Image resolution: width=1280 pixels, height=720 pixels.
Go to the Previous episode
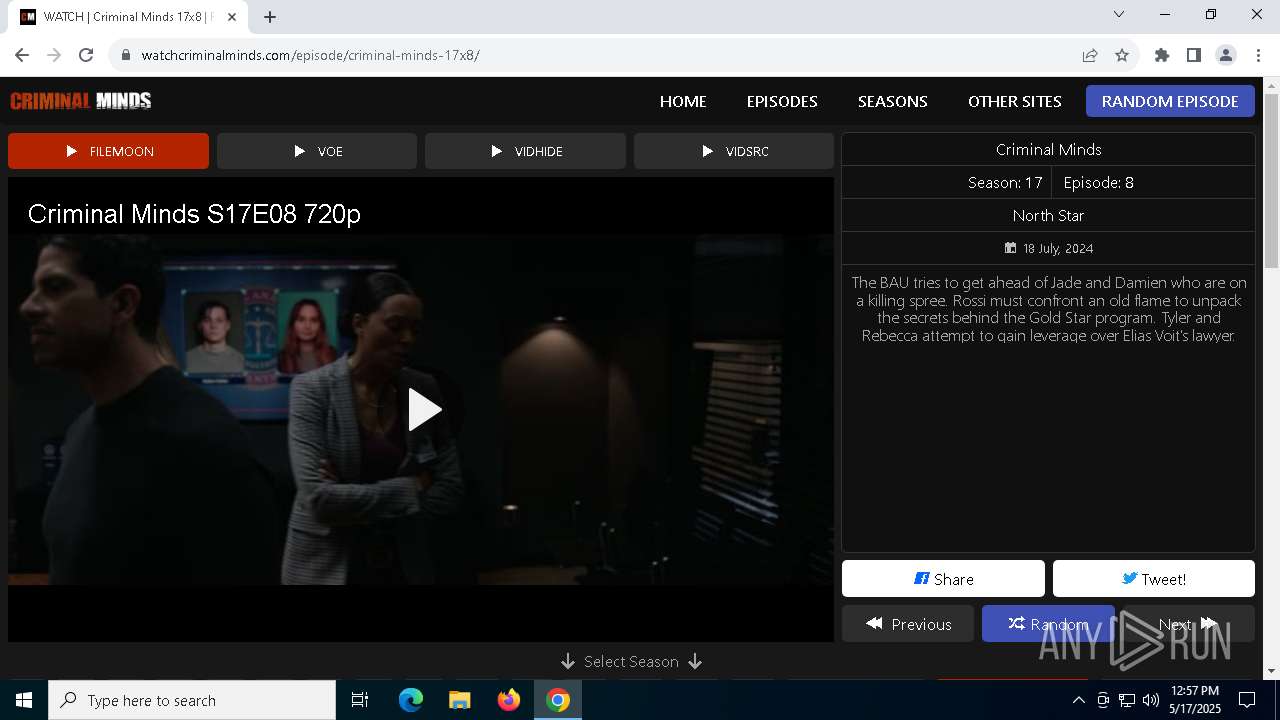908,624
